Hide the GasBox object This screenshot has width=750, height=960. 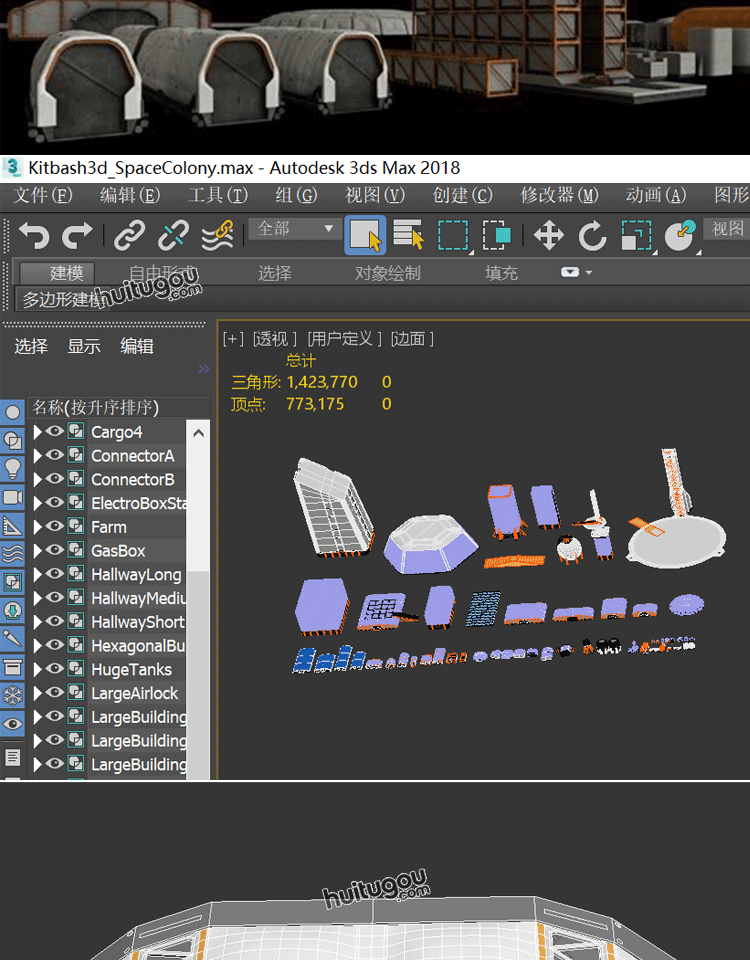pyautogui.click(x=55, y=550)
